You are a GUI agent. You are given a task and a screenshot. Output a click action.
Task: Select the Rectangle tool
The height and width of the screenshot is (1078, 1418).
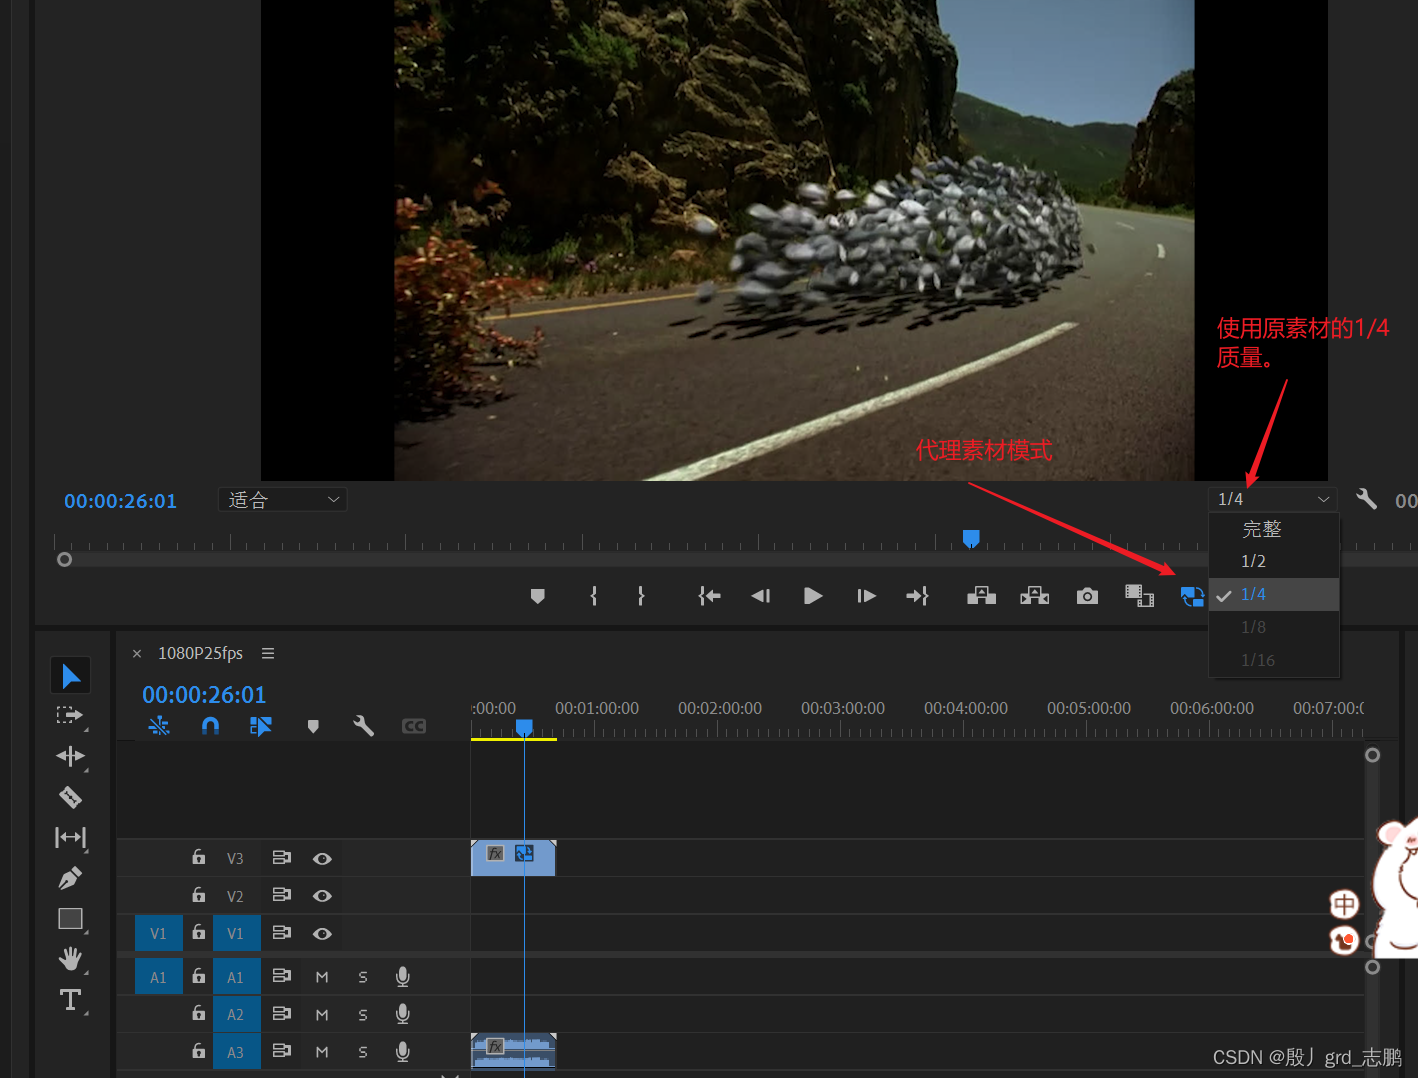[x=70, y=918]
